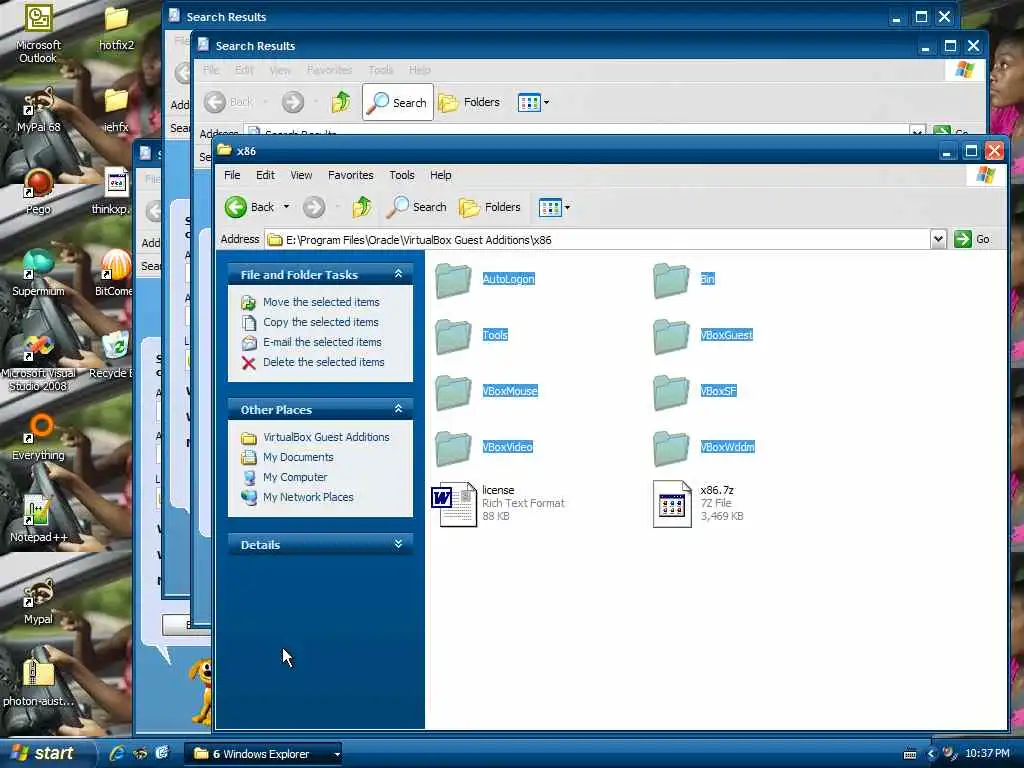Image resolution: width=1024 pixels, height=768 pixels.
Task: Click E-mail the selected items
Action: [321, 342]
